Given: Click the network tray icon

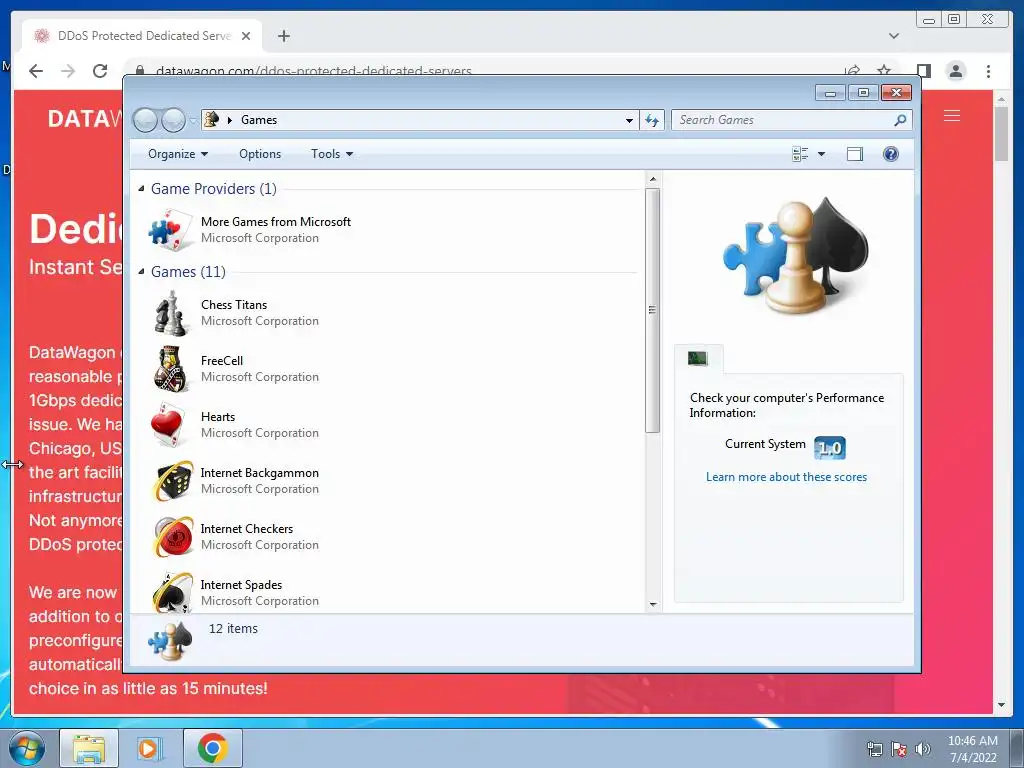Looking at the screenshot, I should coord(874,749).
